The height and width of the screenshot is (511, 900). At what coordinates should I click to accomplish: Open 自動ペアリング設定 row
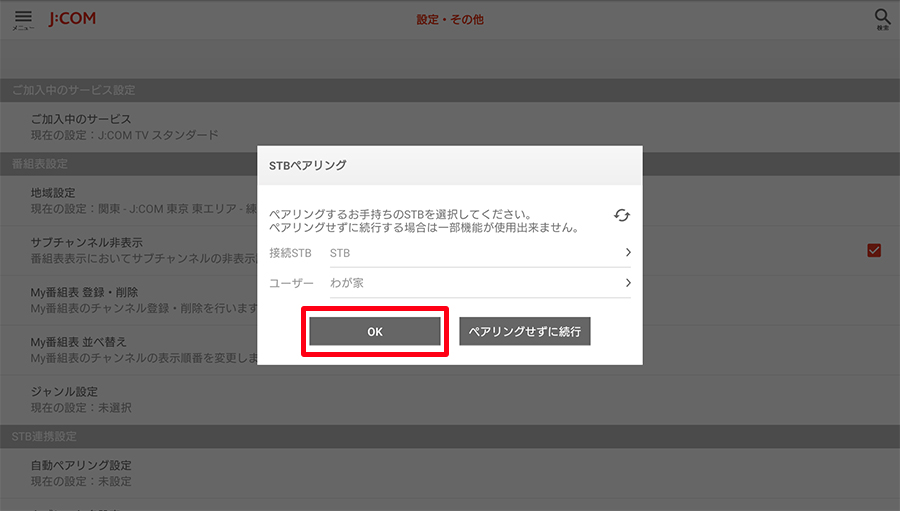[x=450, y=473]
